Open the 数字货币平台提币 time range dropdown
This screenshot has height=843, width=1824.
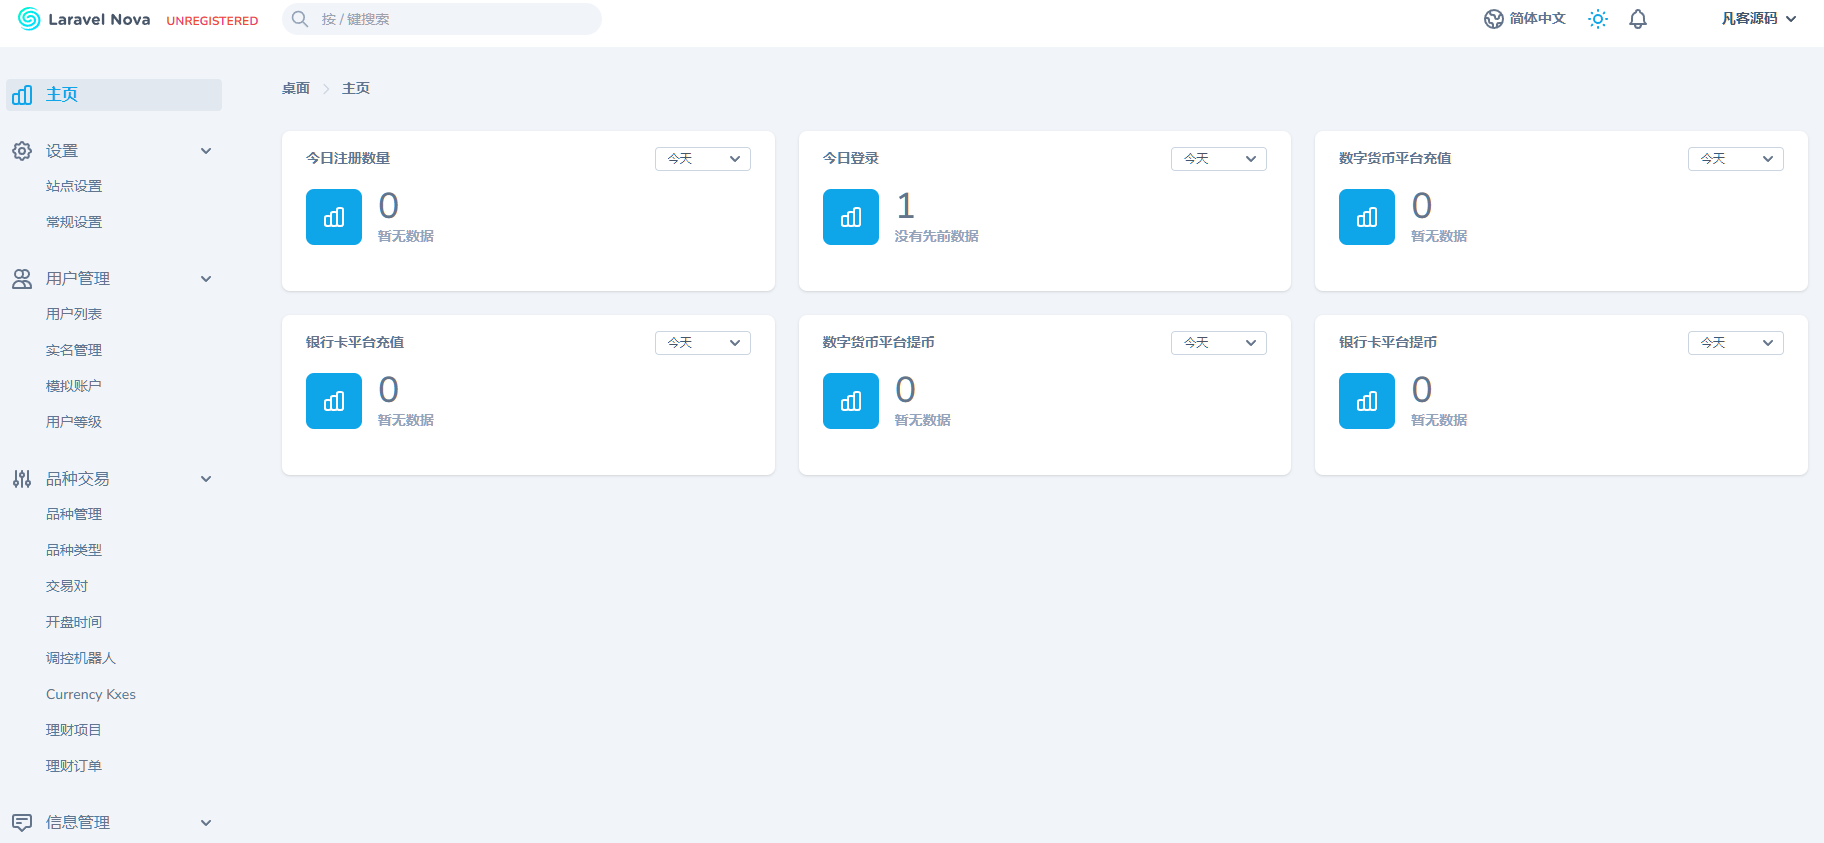click(1218, 343)
